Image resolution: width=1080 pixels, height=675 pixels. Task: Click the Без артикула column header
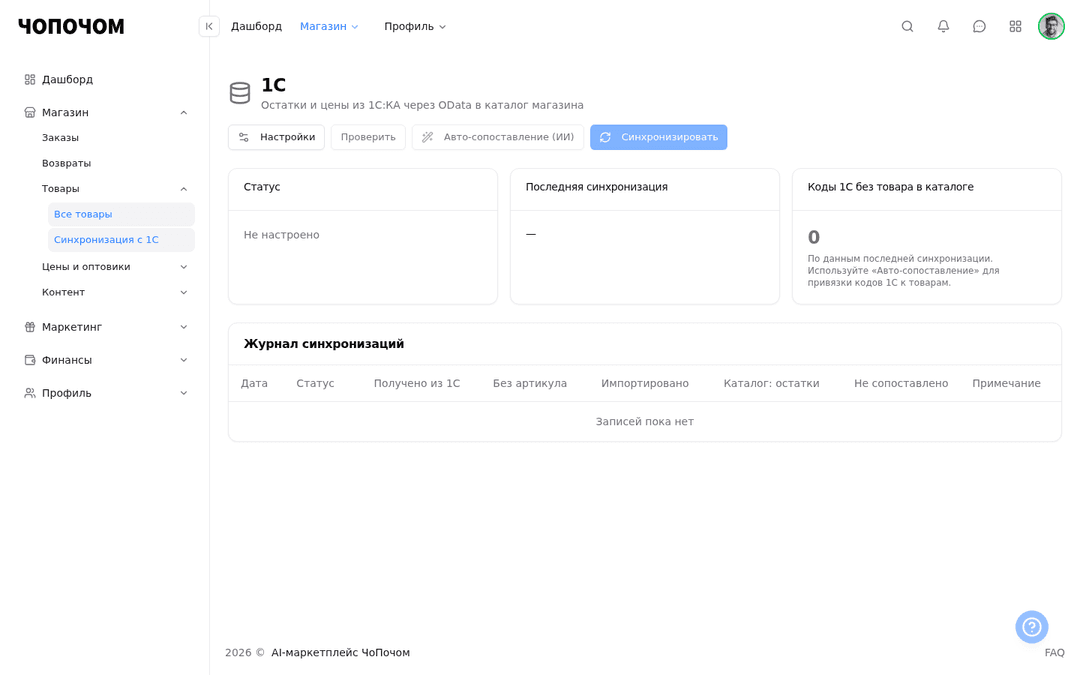coord(530,384)
